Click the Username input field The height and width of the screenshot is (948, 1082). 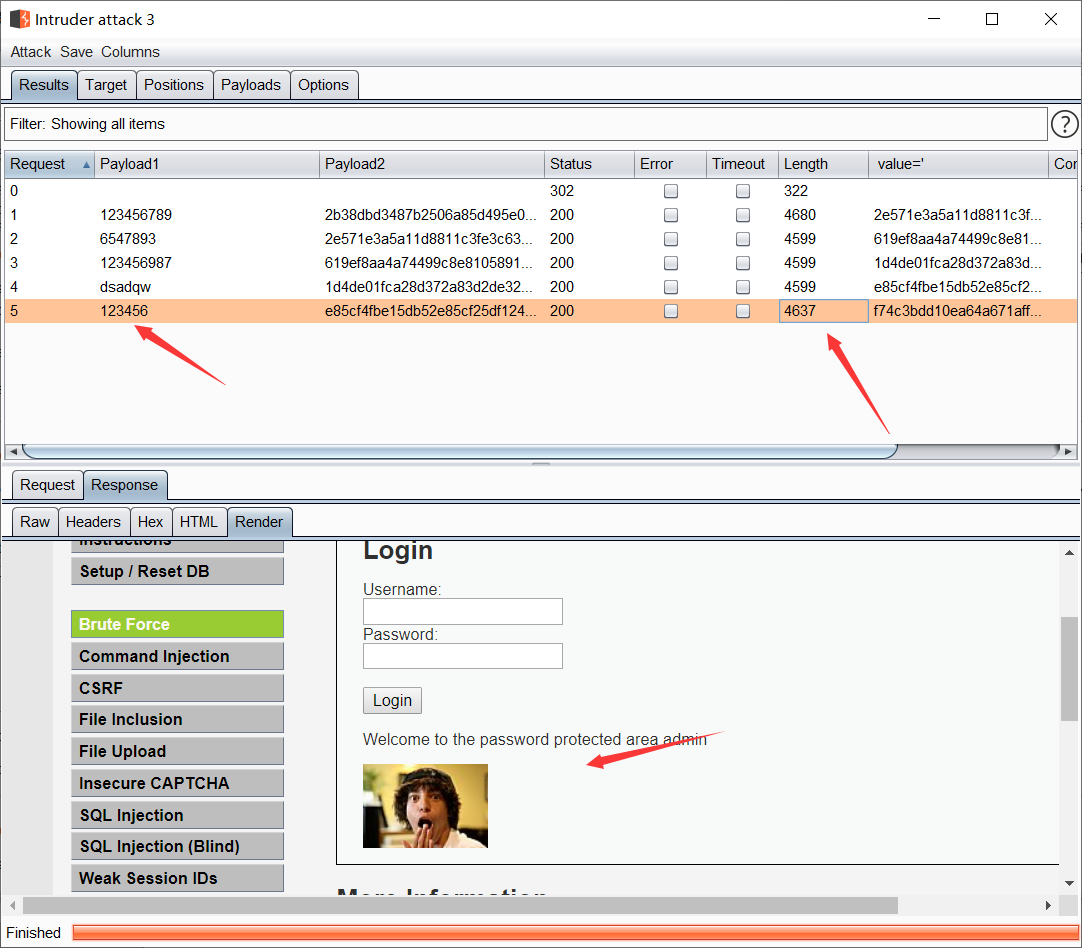tap(462, 612)
